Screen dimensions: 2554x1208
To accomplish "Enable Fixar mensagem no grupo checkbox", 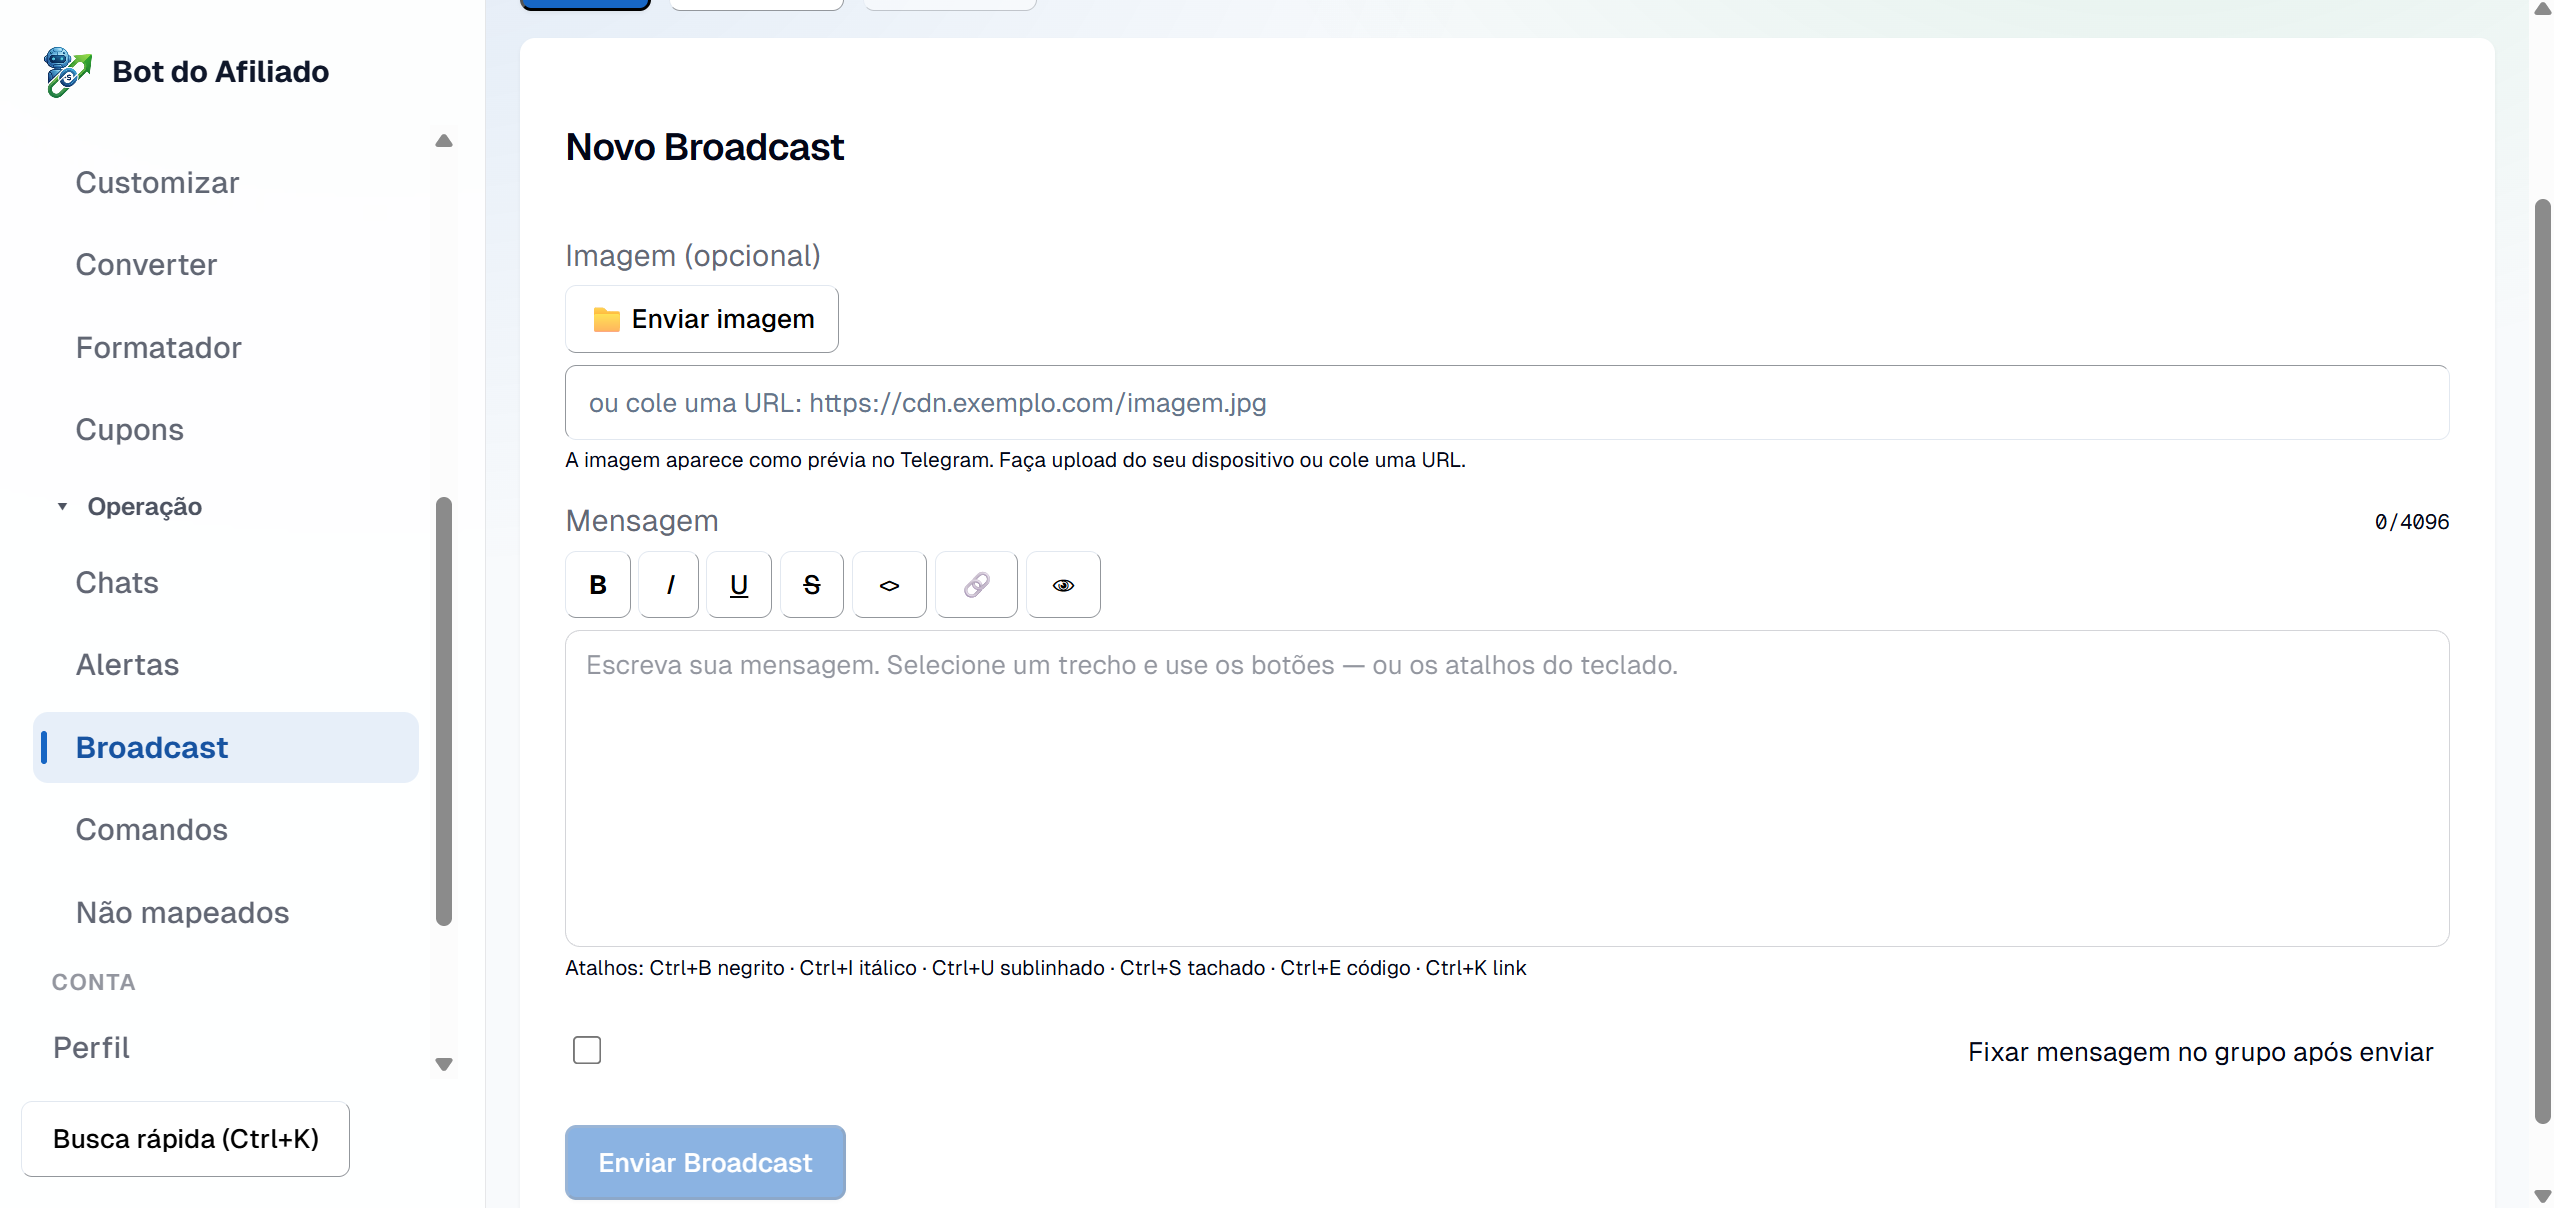I will pyautogui.click(x=587, y=1050).
